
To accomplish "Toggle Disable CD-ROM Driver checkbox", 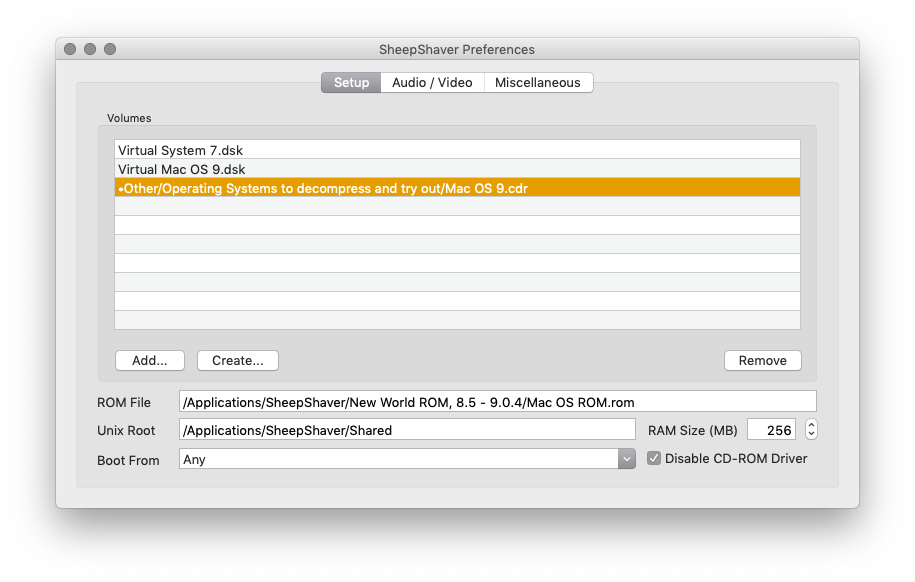I will [x=654, y=458].
